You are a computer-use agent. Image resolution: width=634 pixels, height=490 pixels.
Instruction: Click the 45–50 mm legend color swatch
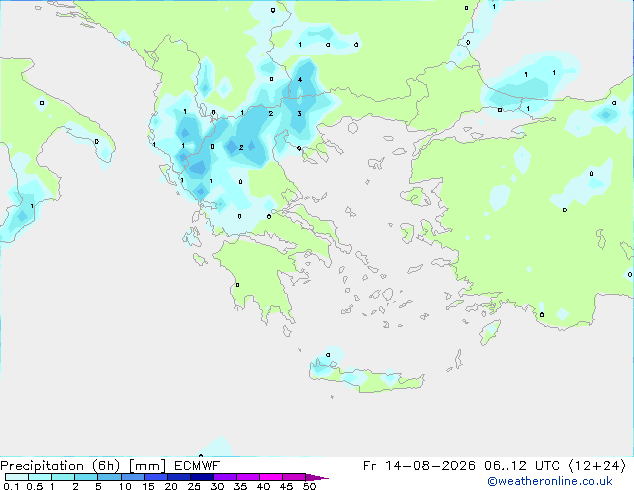(x=294, y=477)
